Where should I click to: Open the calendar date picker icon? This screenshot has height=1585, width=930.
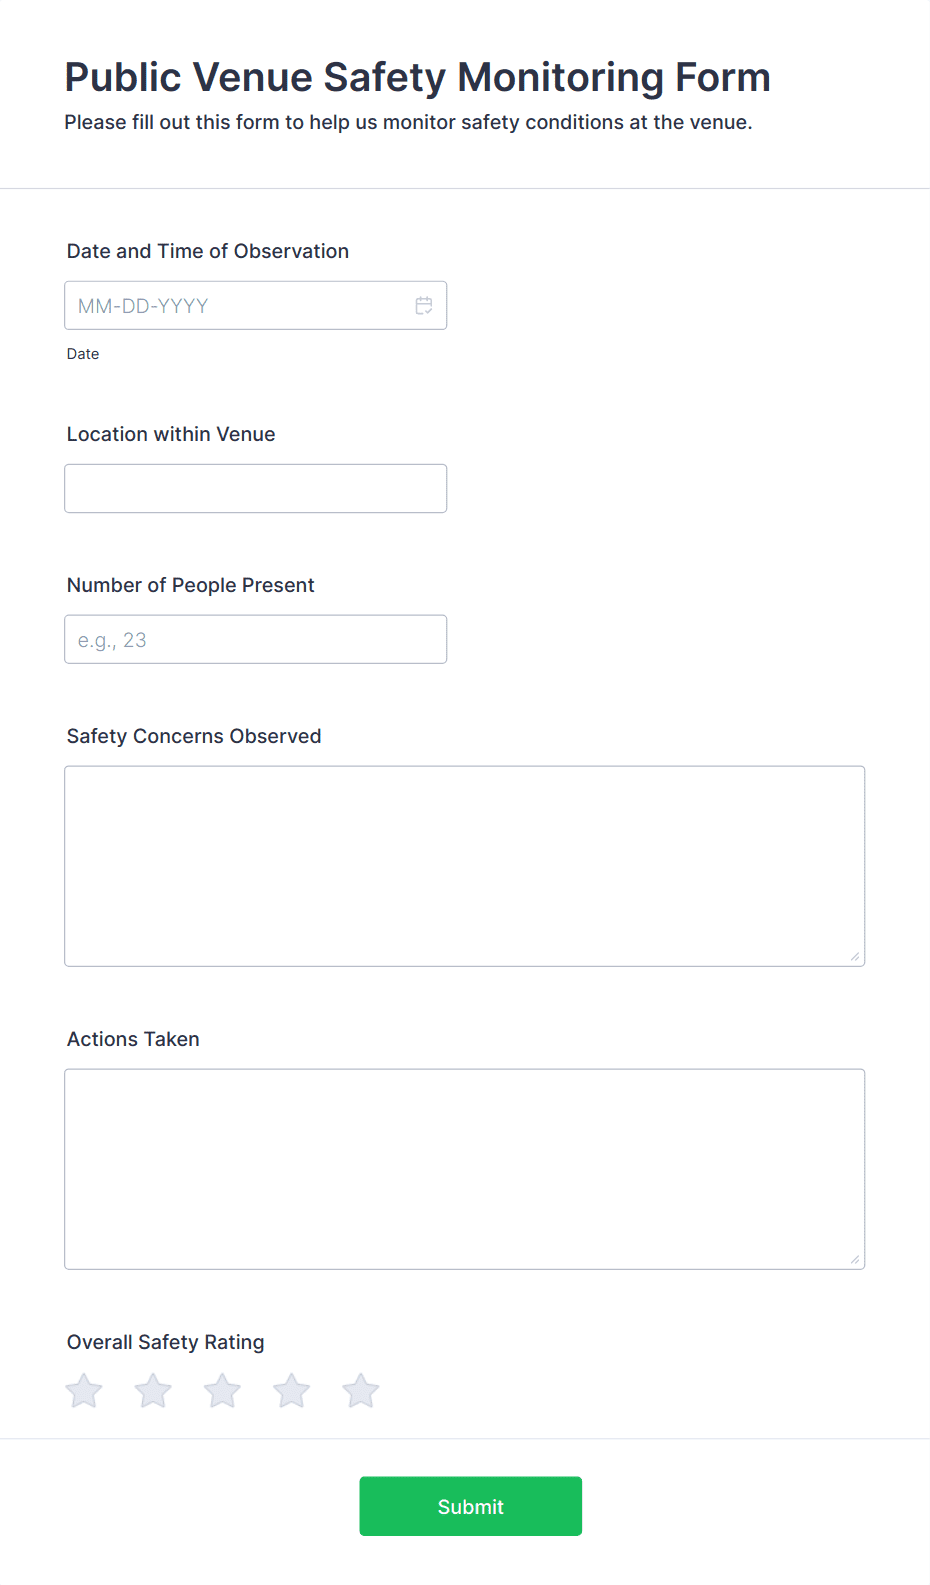click(424, 306)
